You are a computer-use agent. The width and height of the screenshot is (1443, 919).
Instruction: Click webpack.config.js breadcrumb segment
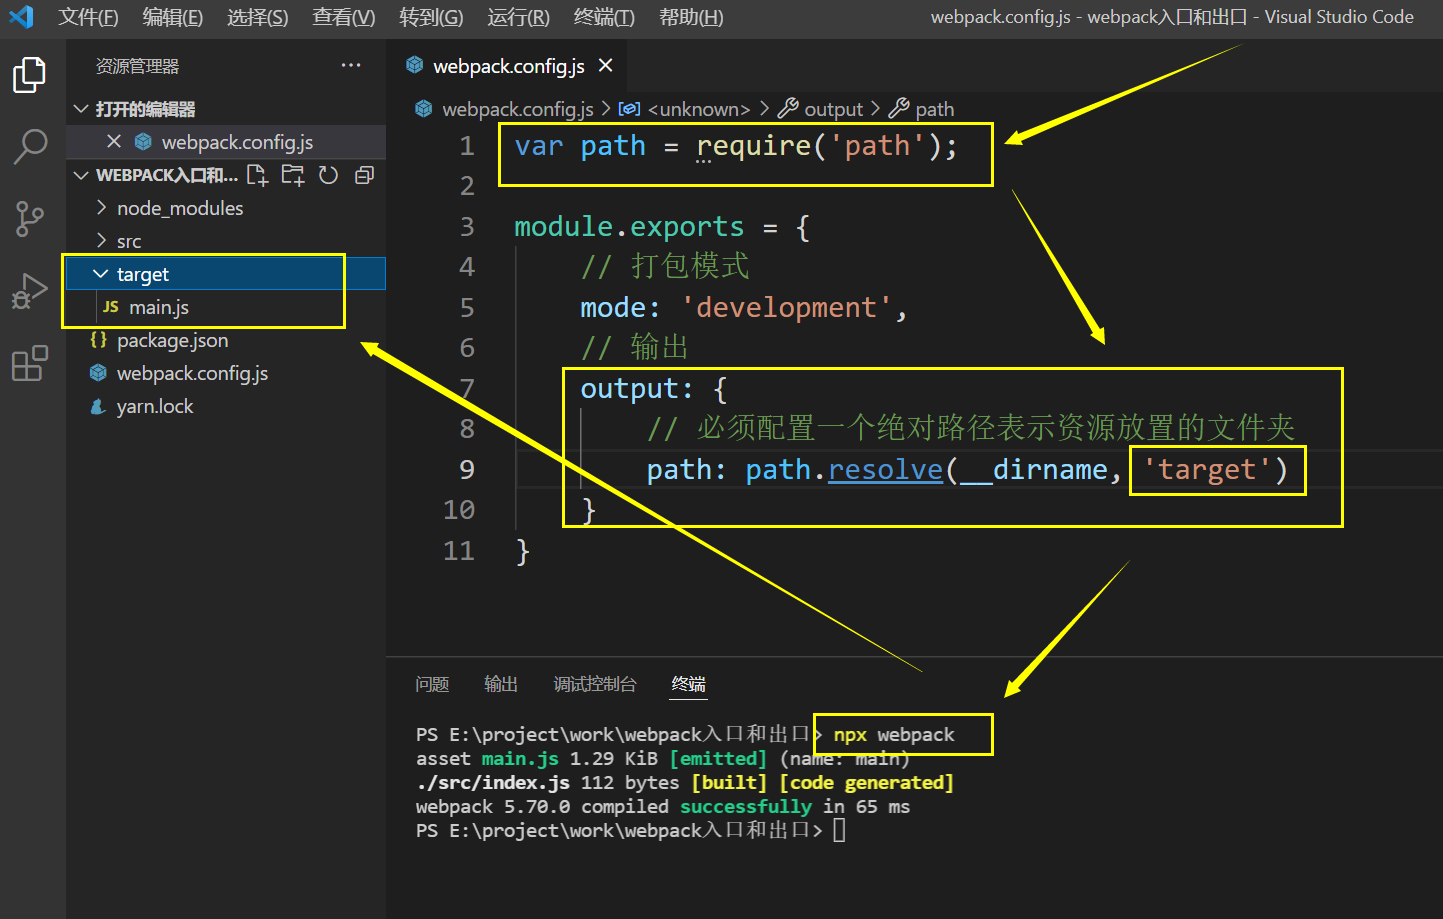coord(518,109)
